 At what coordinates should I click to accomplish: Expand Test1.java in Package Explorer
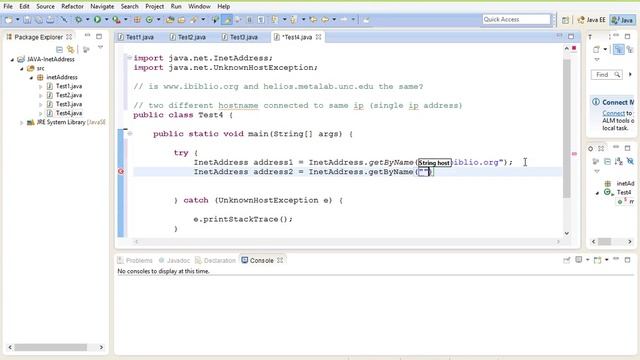[40, 87]
